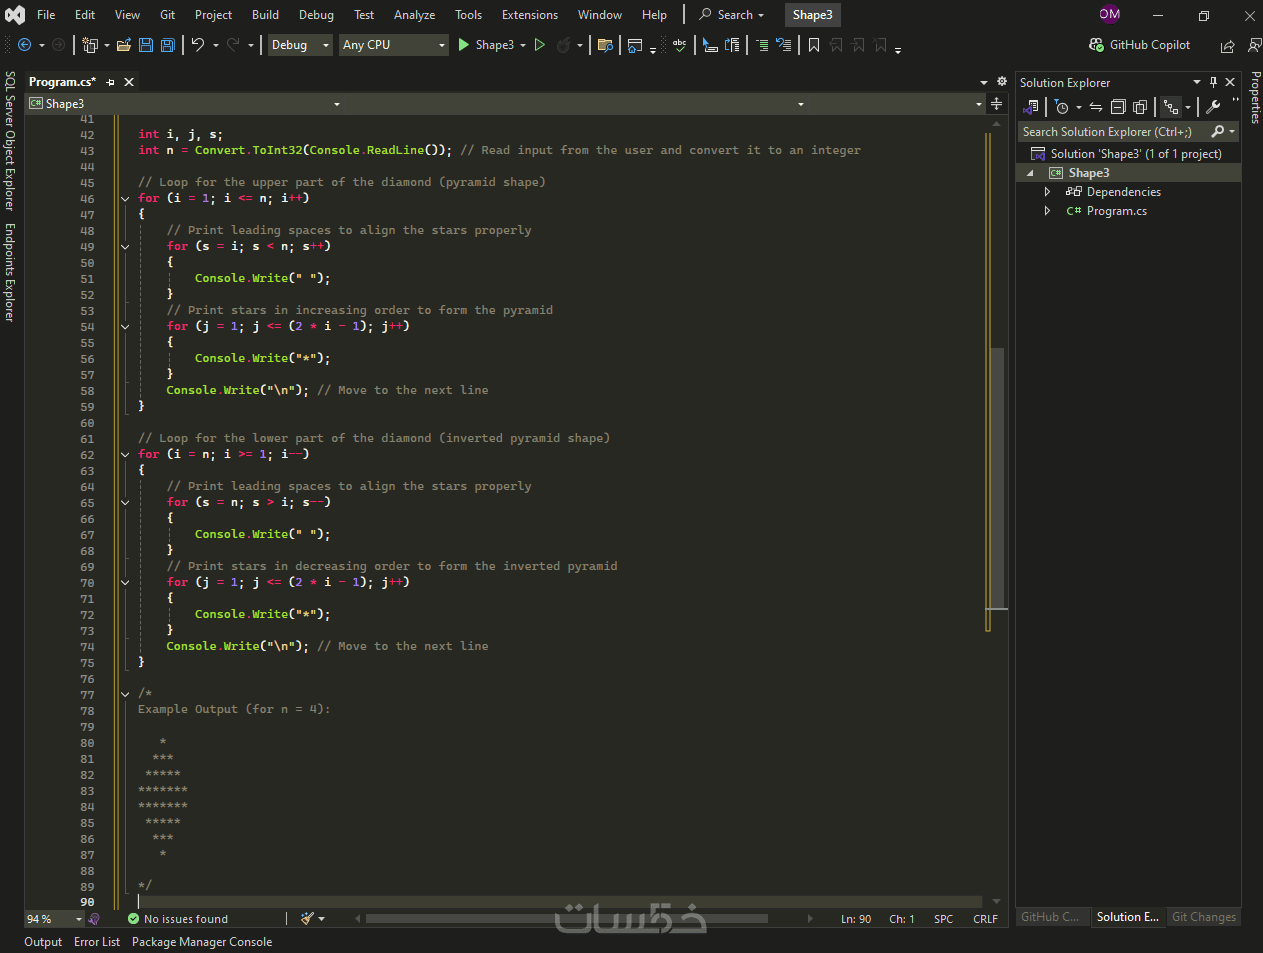Expand the Dependencies tree node

click(x=1047, y=192)
